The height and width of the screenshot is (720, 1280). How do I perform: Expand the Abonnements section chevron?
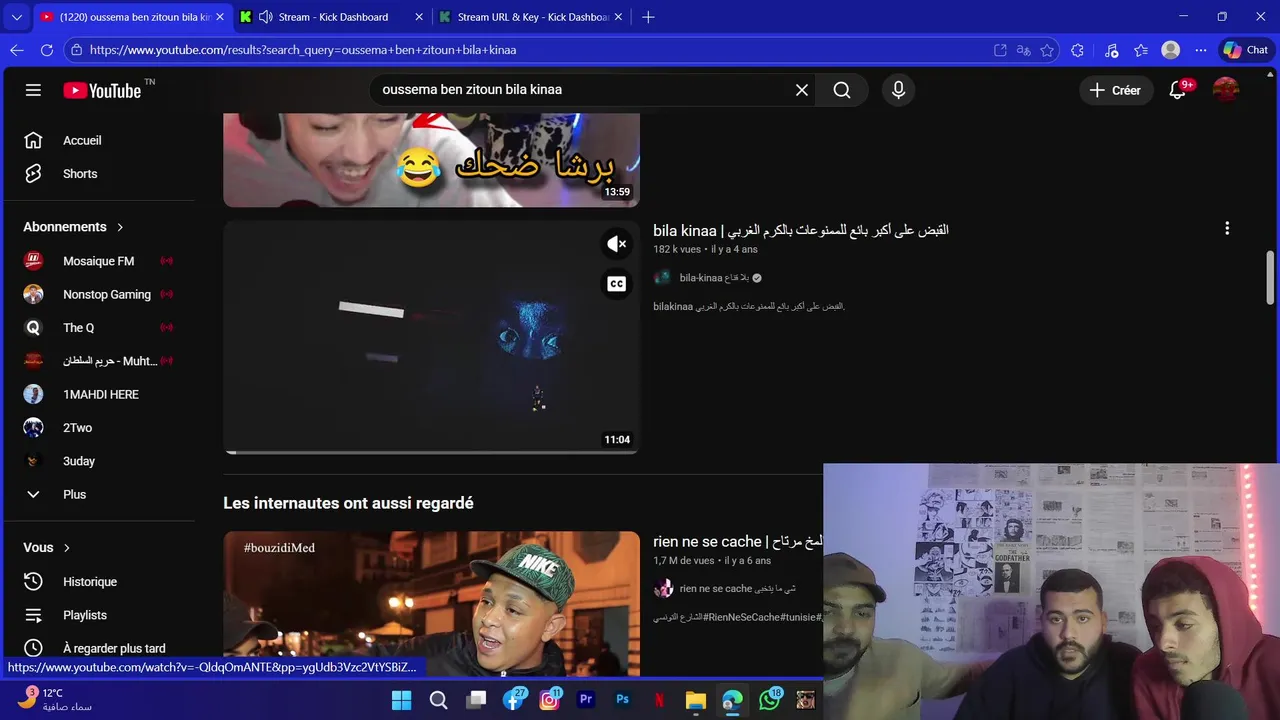[120, 227]
